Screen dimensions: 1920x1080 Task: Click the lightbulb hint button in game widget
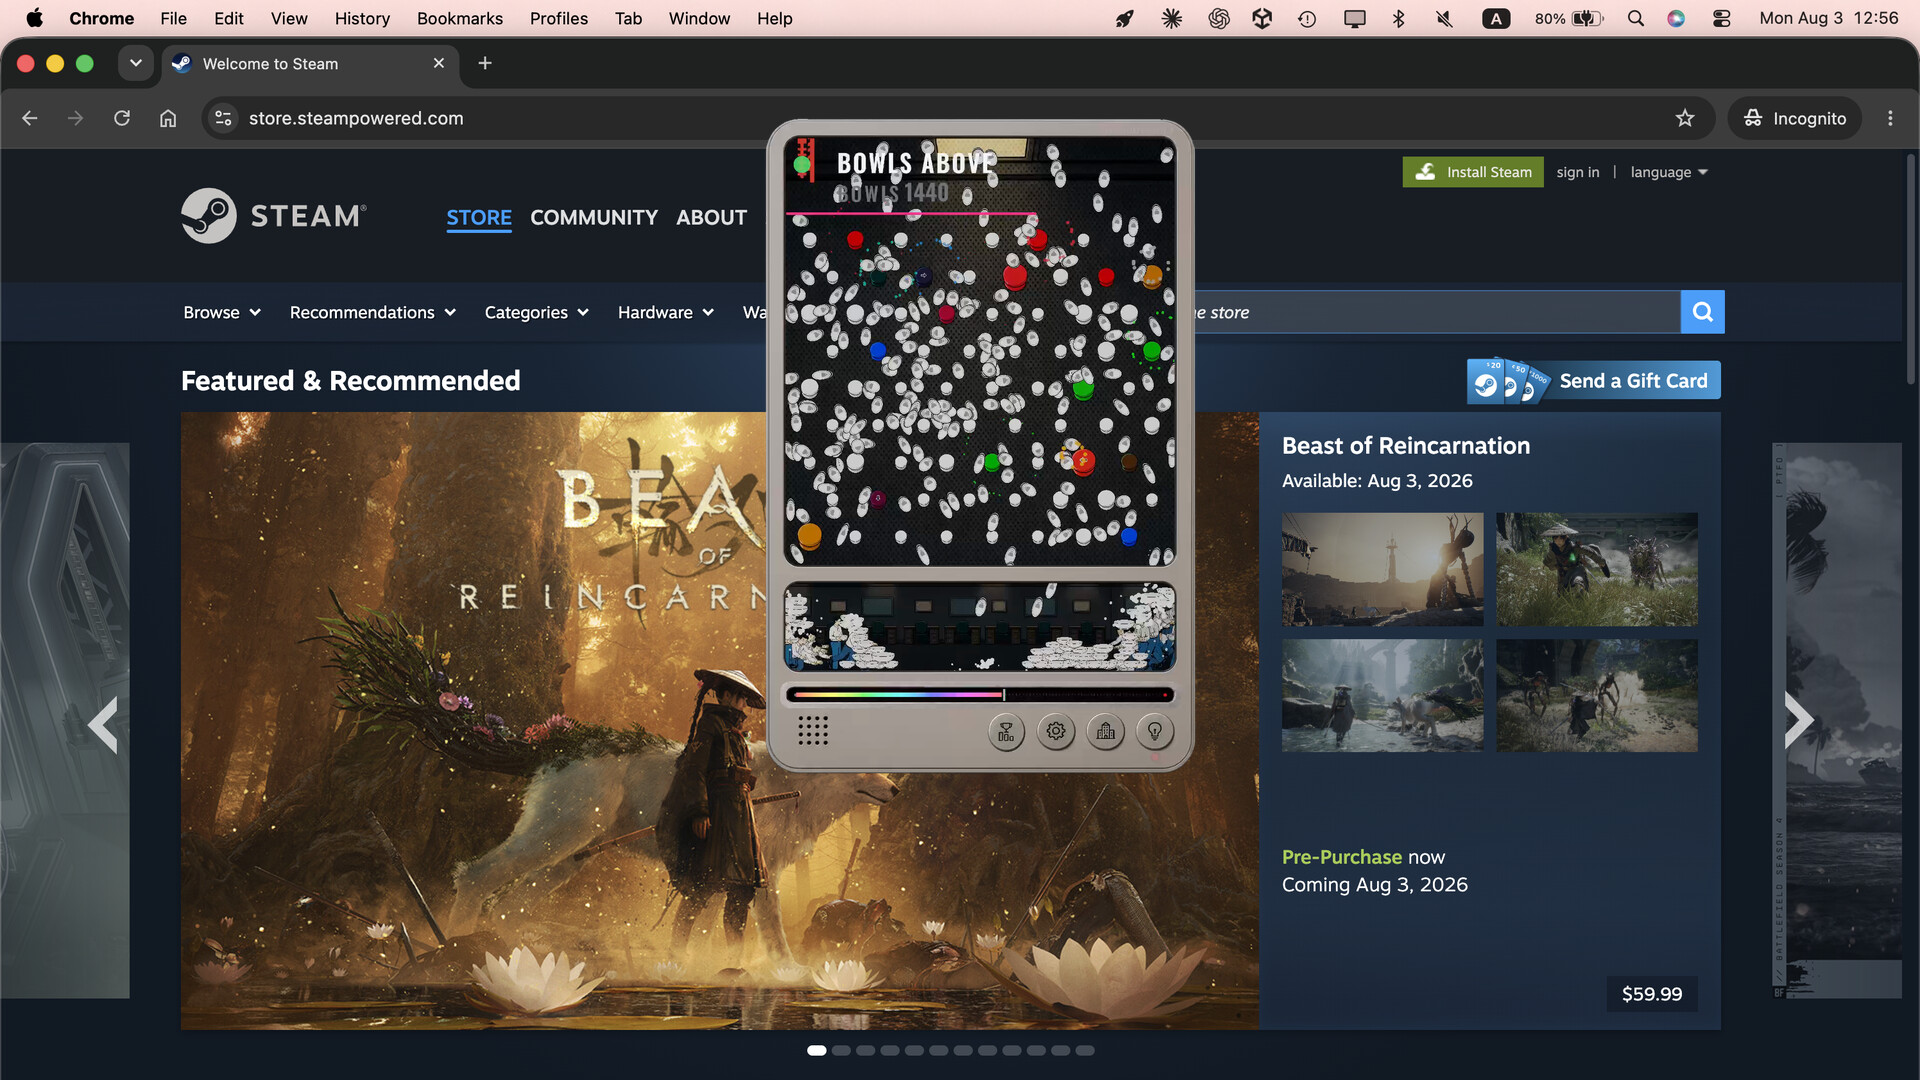(1155, 732)
